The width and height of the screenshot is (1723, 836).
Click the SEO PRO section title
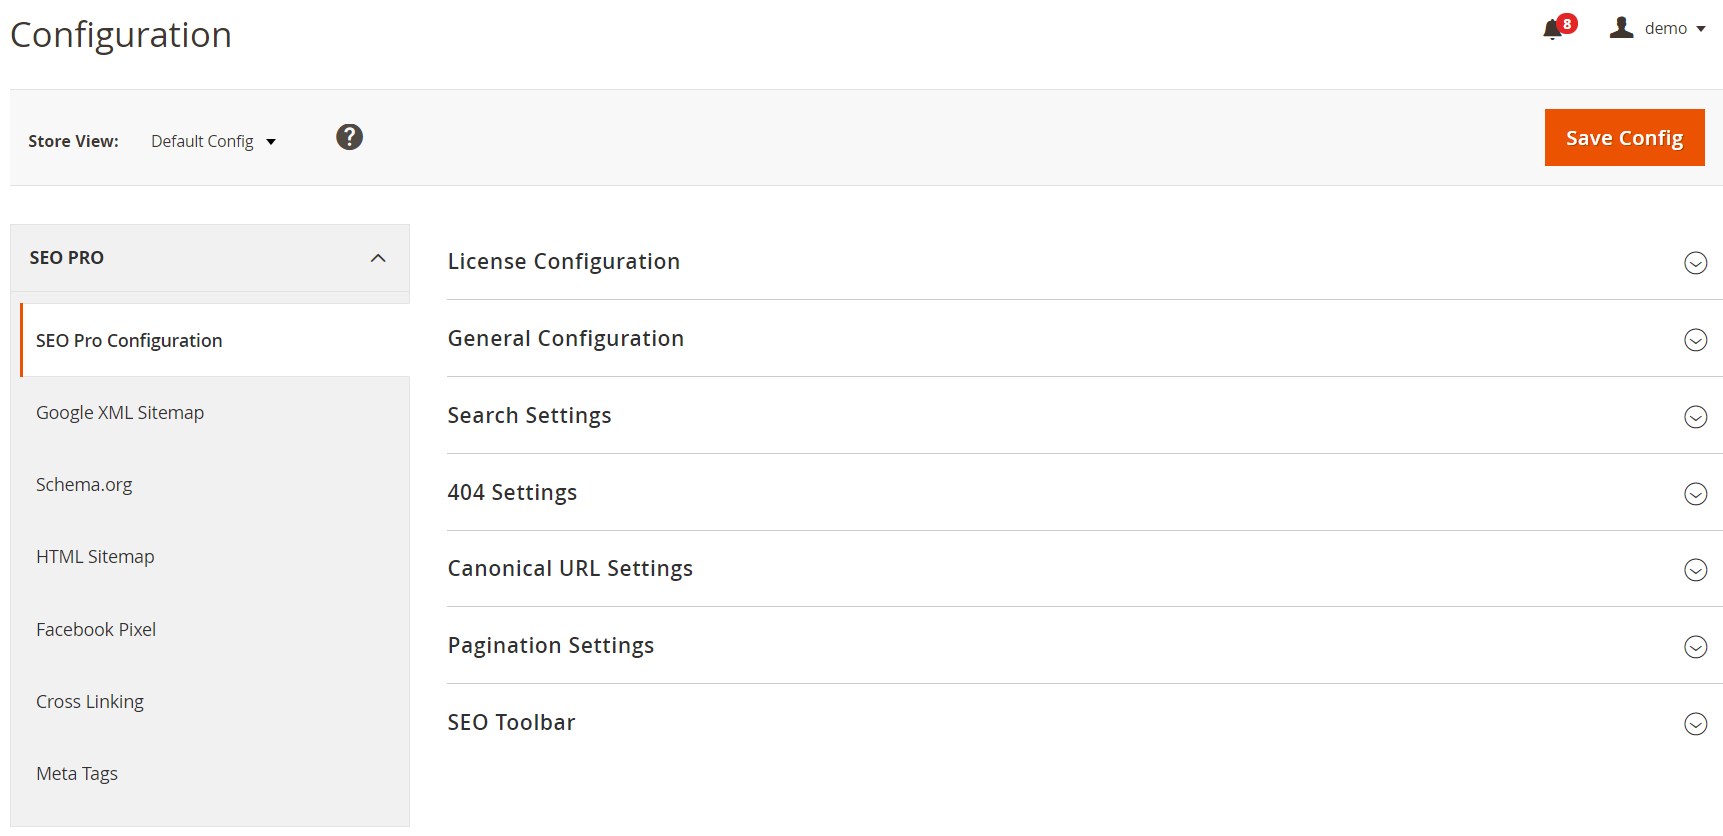point(66,257)
